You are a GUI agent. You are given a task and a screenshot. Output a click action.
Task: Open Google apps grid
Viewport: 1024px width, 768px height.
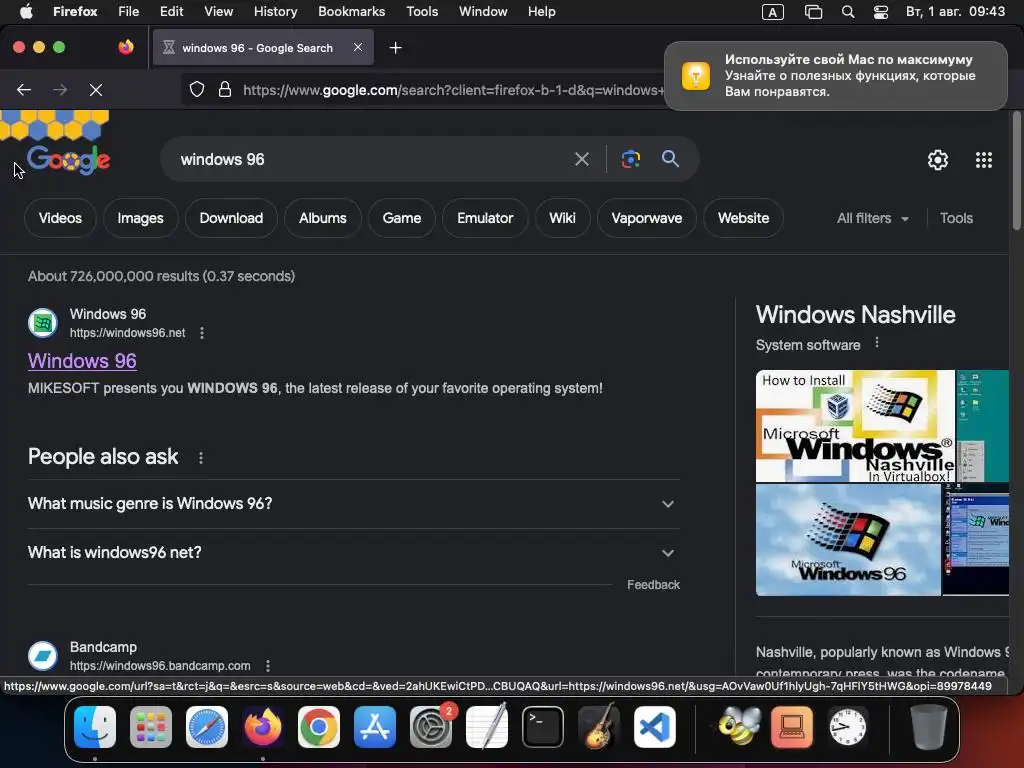click(x=984, y=160)
